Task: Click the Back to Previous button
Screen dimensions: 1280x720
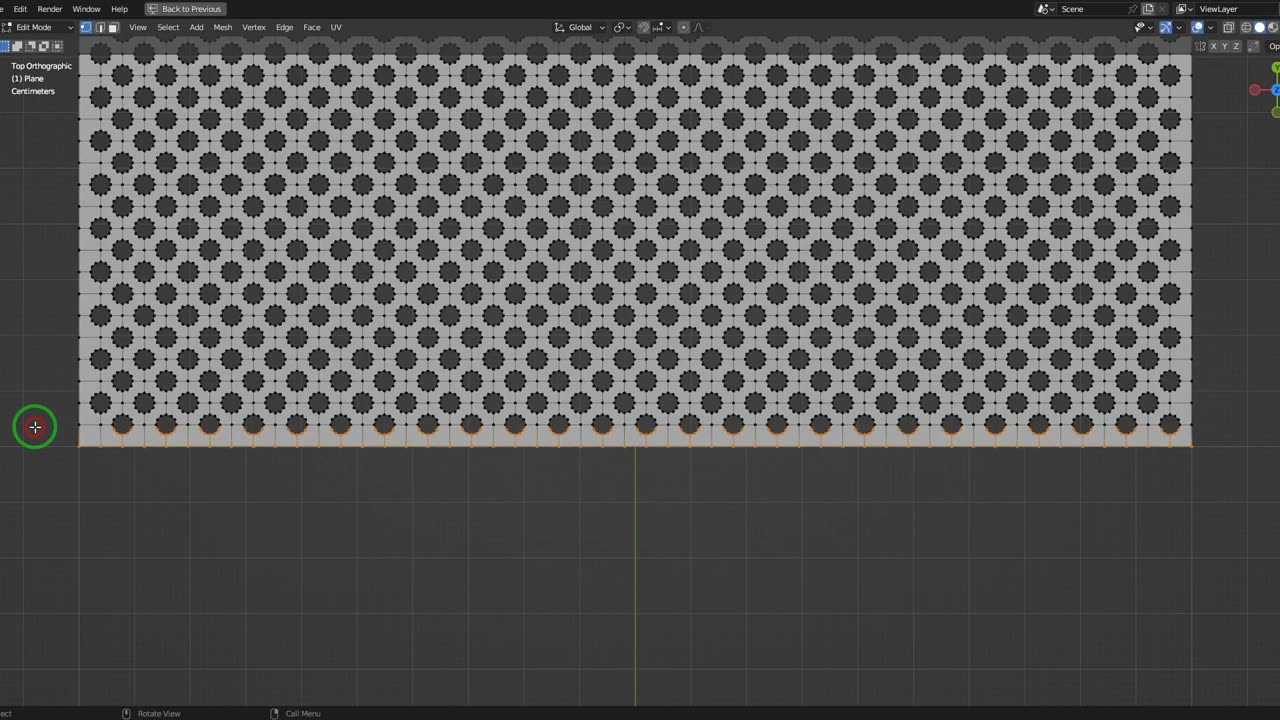Action: click(184, 9)
